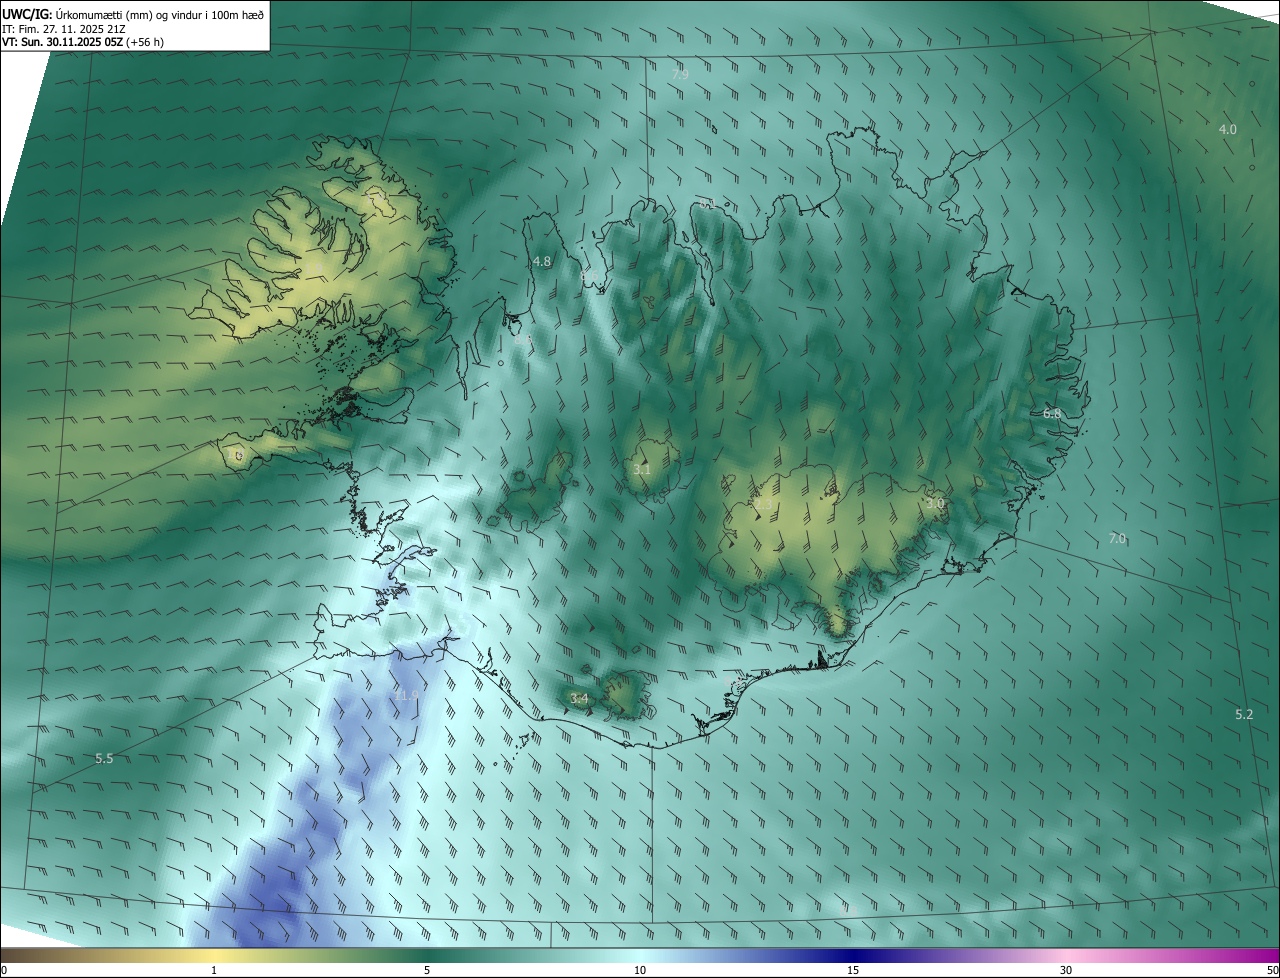The height and width of the screenshot is (978, 1280).
Task: Click the 'VT: Sun. 30.11.2025 05Z' line
Action: [61, 44]
